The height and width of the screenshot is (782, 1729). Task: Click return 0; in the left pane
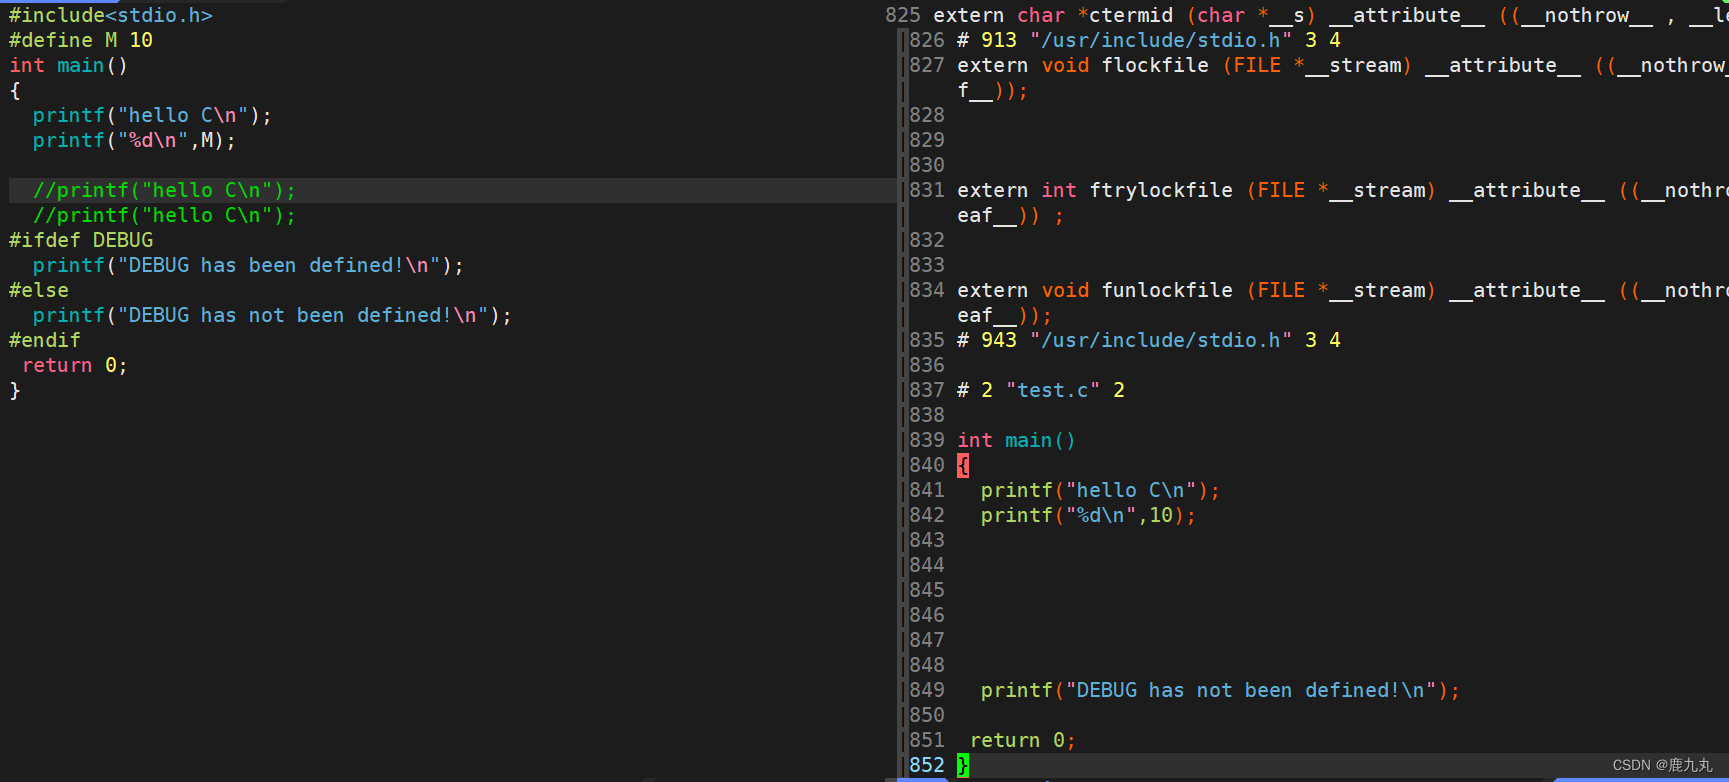(75, 365)
